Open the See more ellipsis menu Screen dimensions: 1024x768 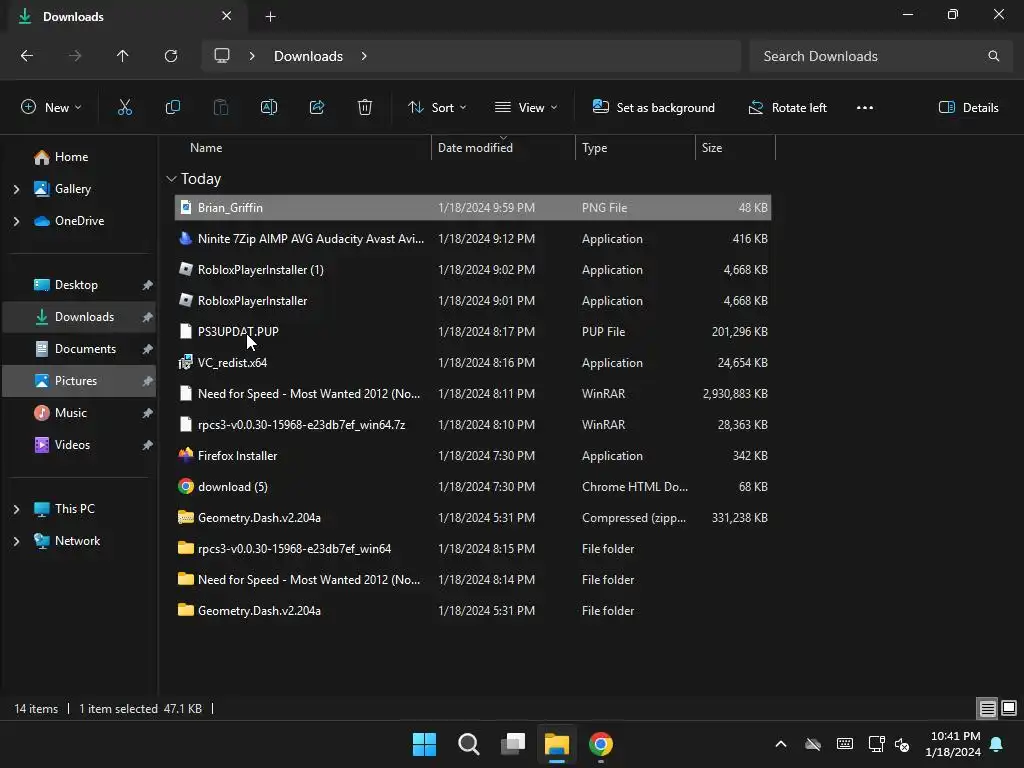865,108
